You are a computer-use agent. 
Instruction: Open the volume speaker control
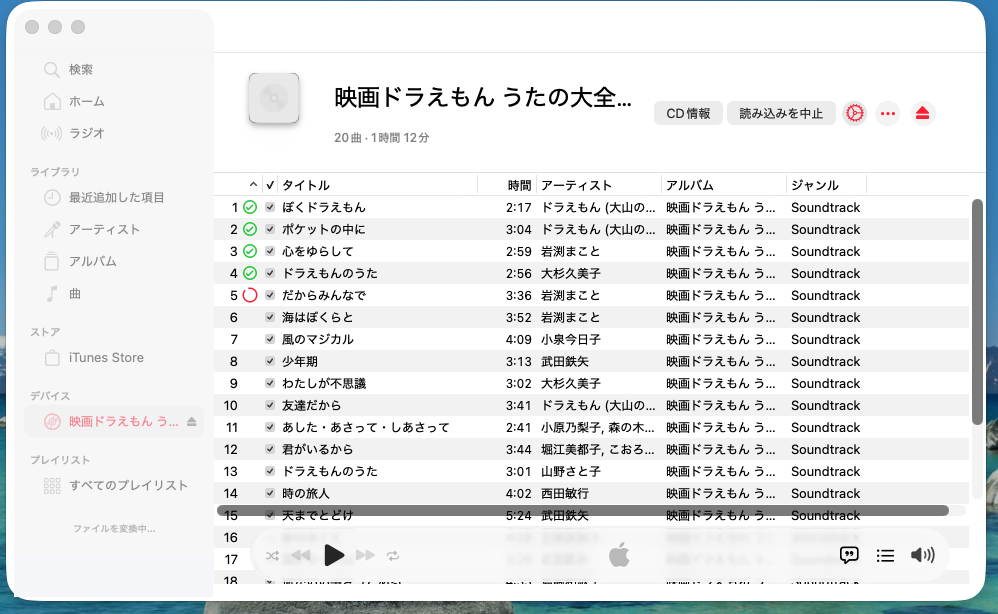point(922,555)
